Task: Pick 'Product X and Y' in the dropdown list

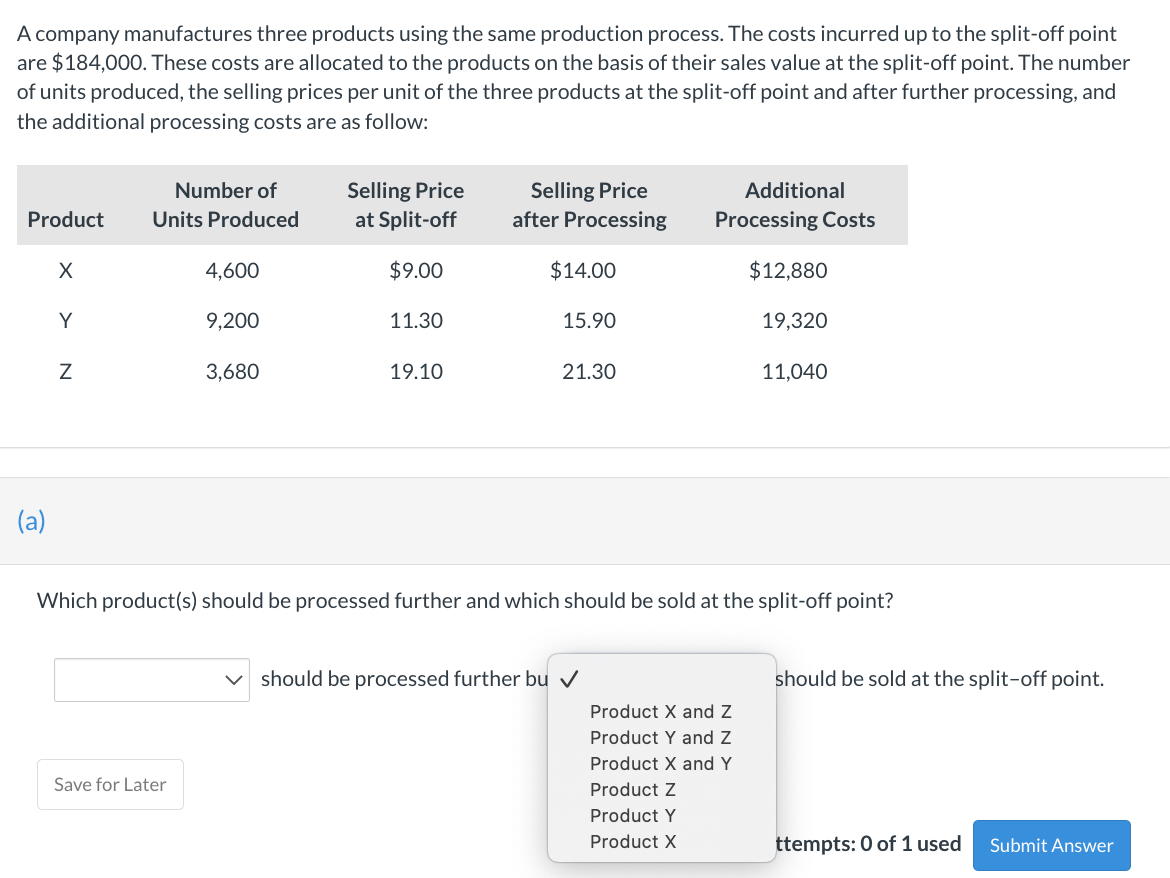Action: click(660, 764)
